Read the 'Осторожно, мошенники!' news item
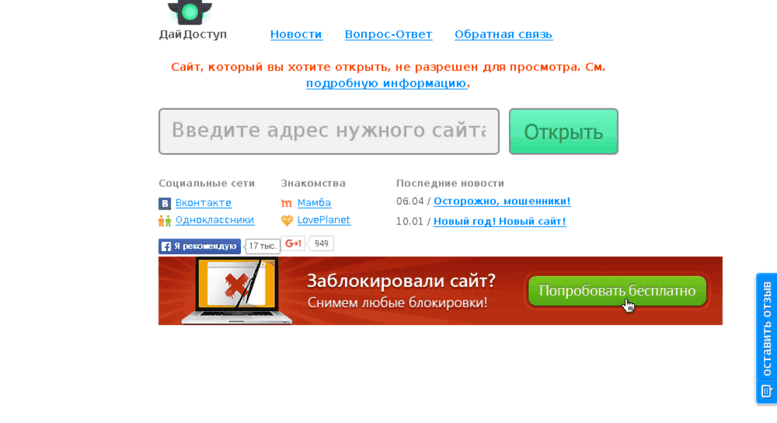 [x=501, y=201]
